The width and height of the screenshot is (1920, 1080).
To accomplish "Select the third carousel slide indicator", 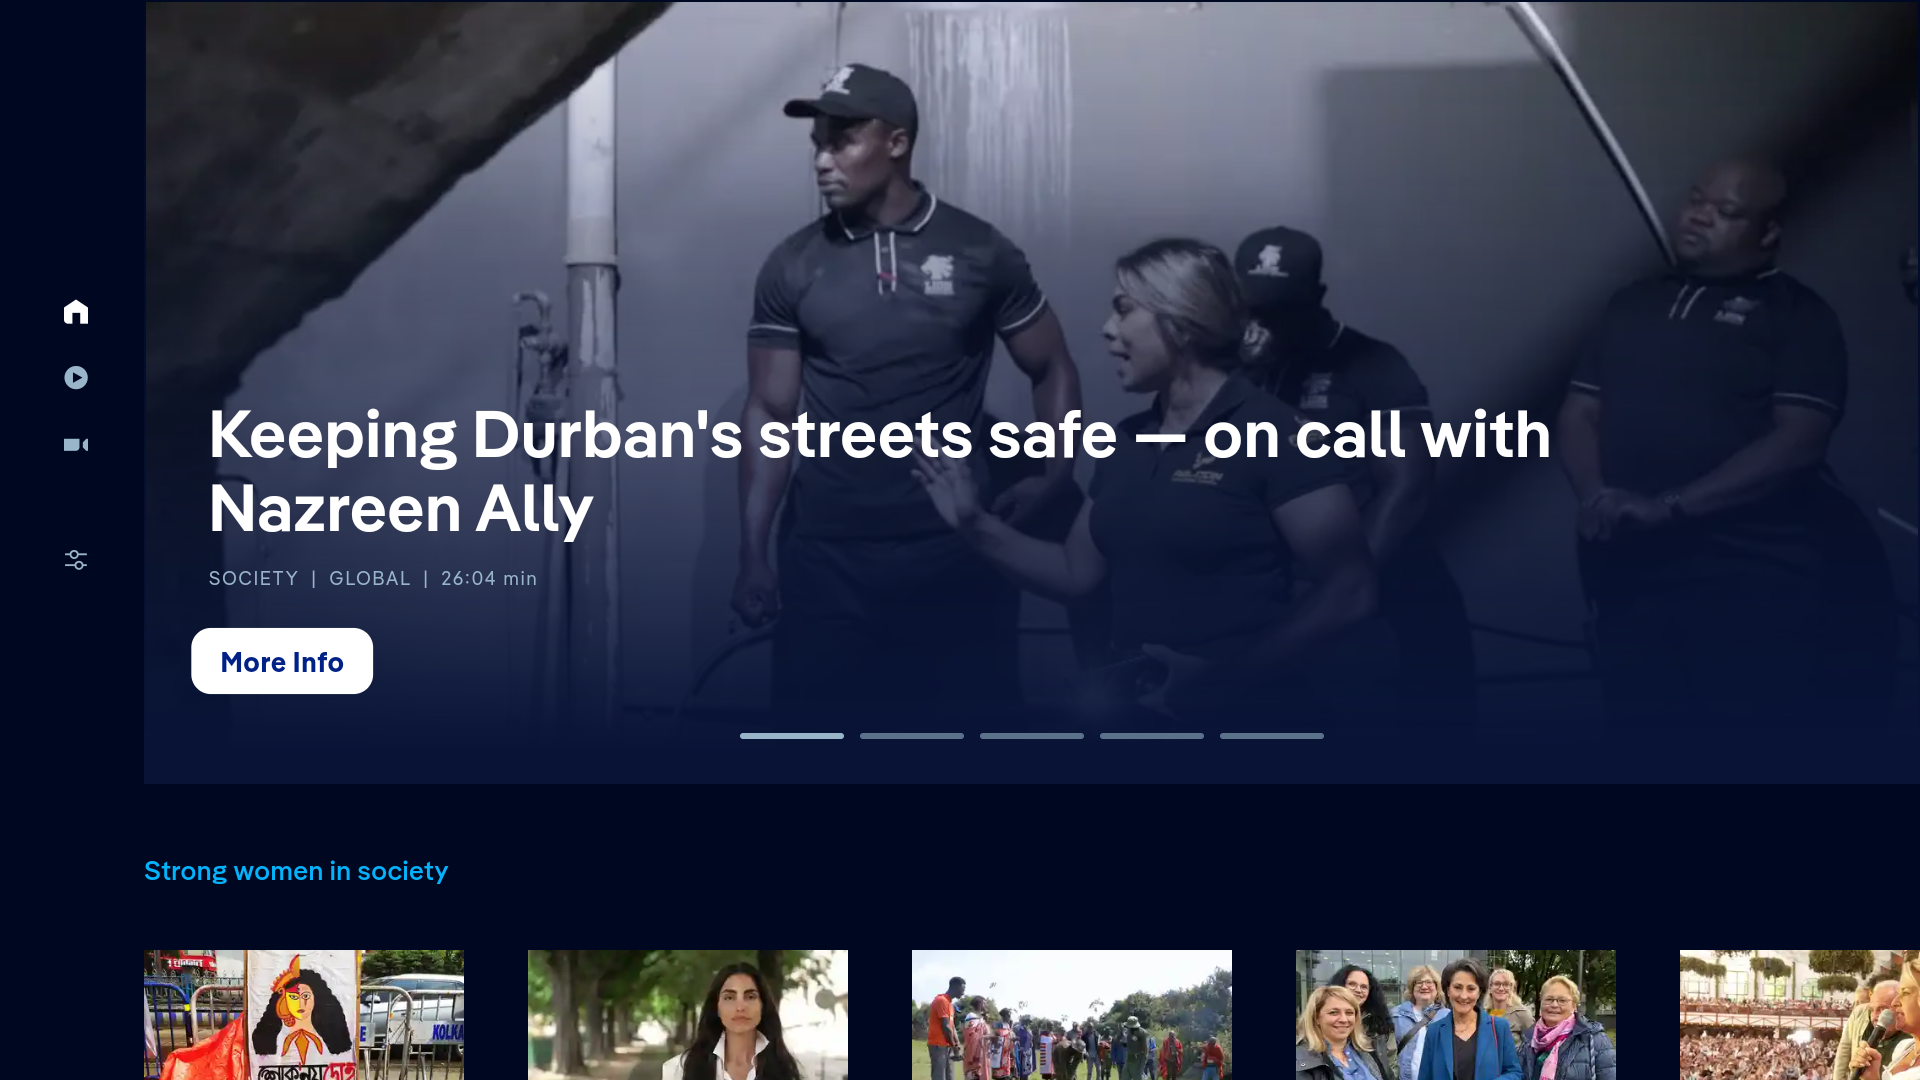I will pyautogui.click(x=1032, y=736).
